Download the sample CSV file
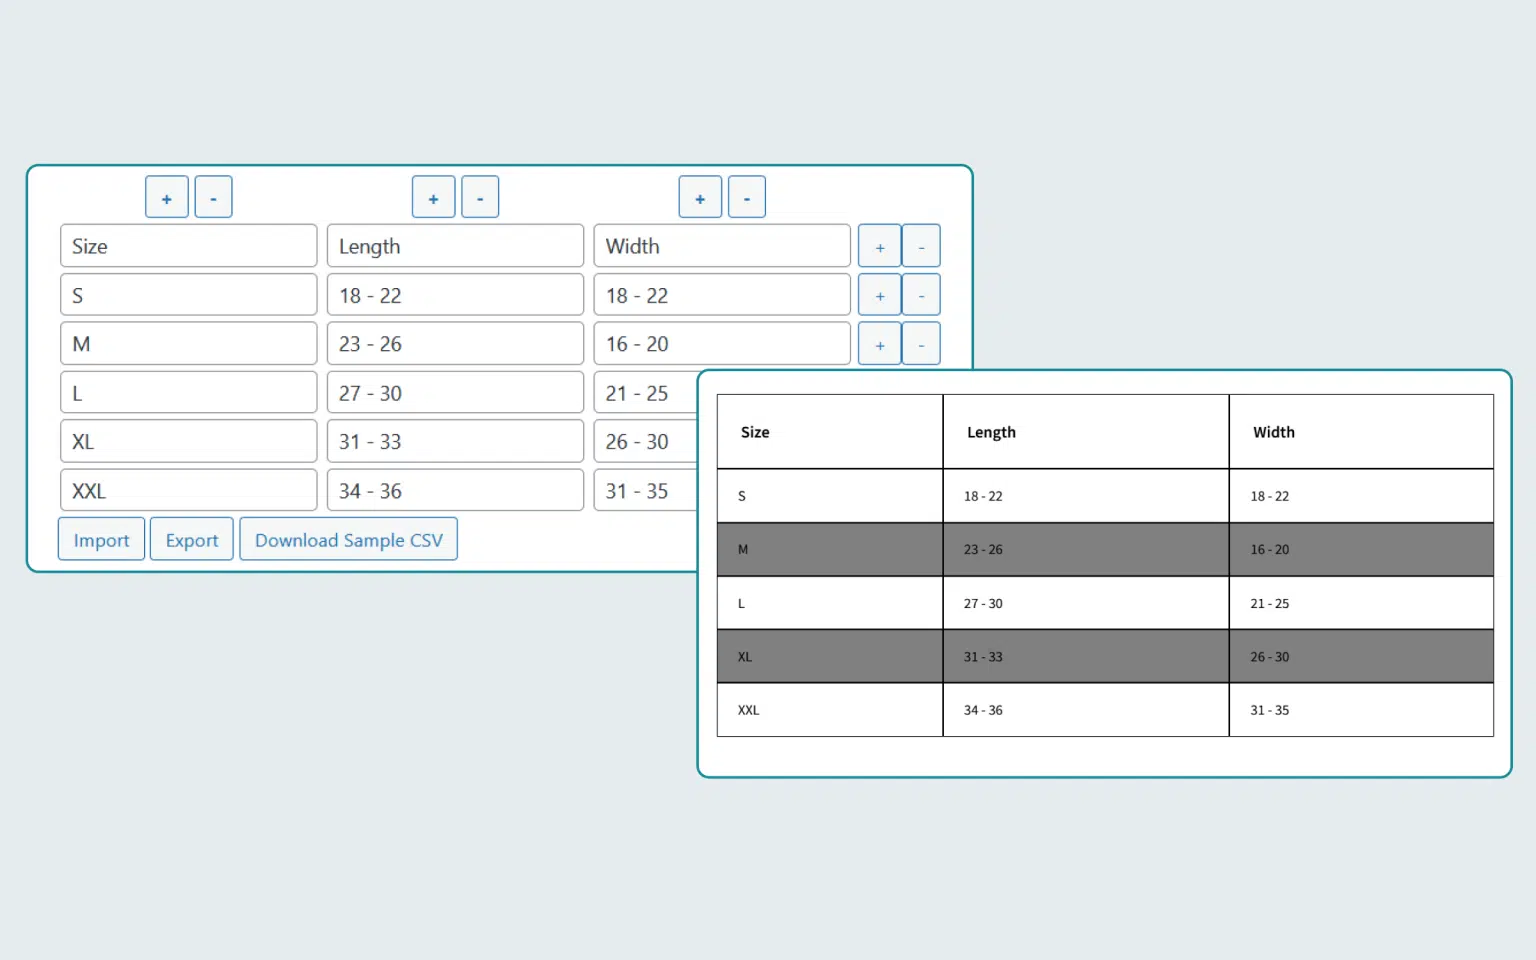The height and width of the screenshot is (960, 1536). click(x=348, y=540)
